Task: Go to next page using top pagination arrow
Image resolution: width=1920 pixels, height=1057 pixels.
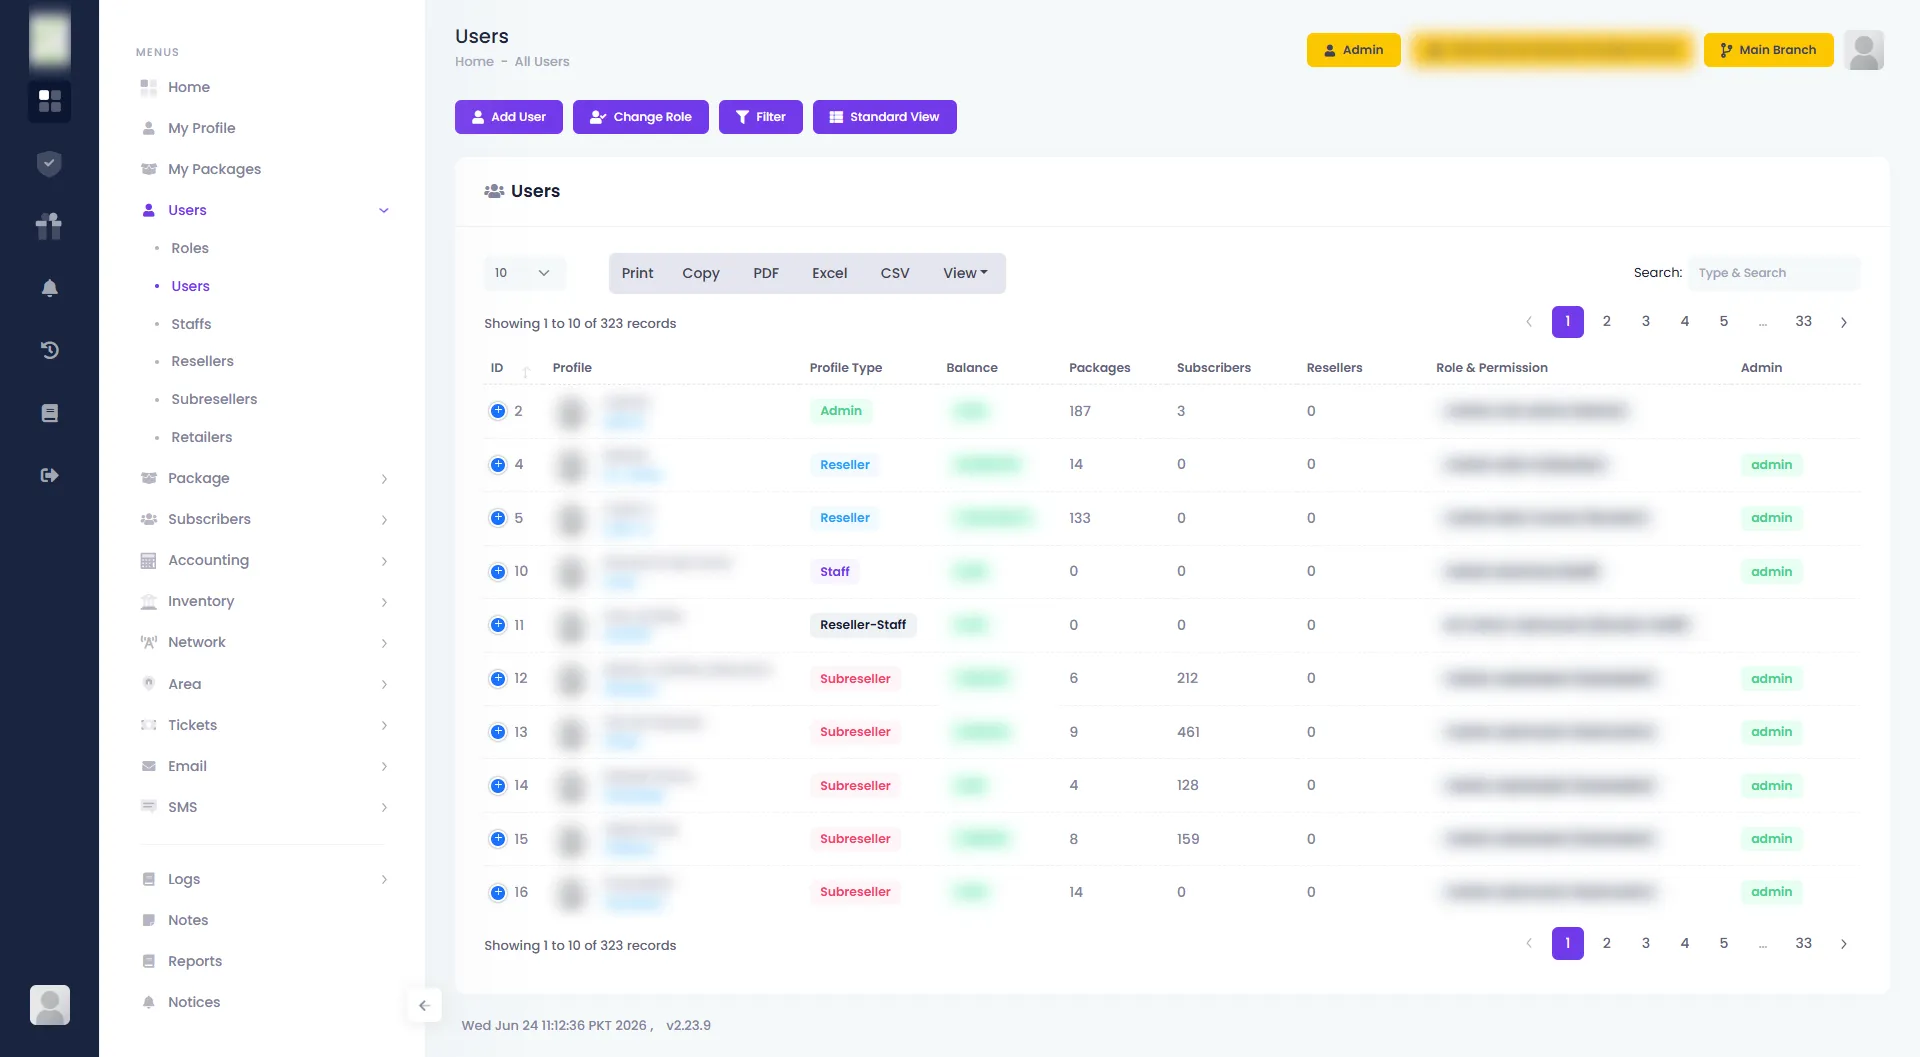Action: [1844, 322]
